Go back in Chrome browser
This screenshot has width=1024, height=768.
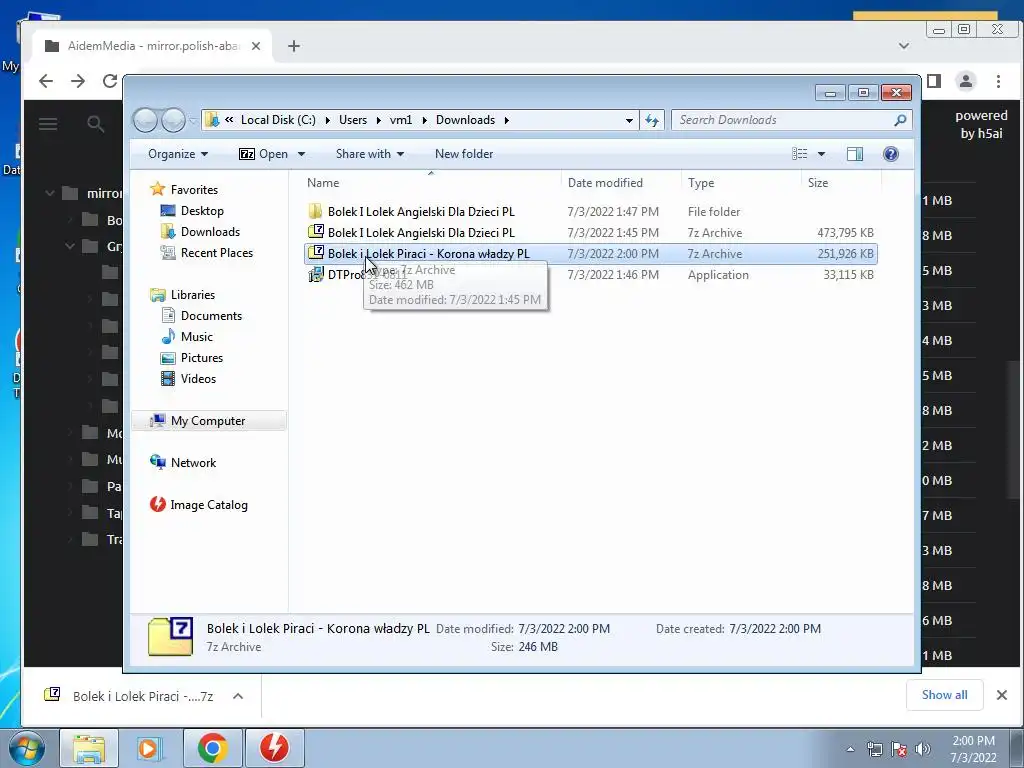(46, 81)
